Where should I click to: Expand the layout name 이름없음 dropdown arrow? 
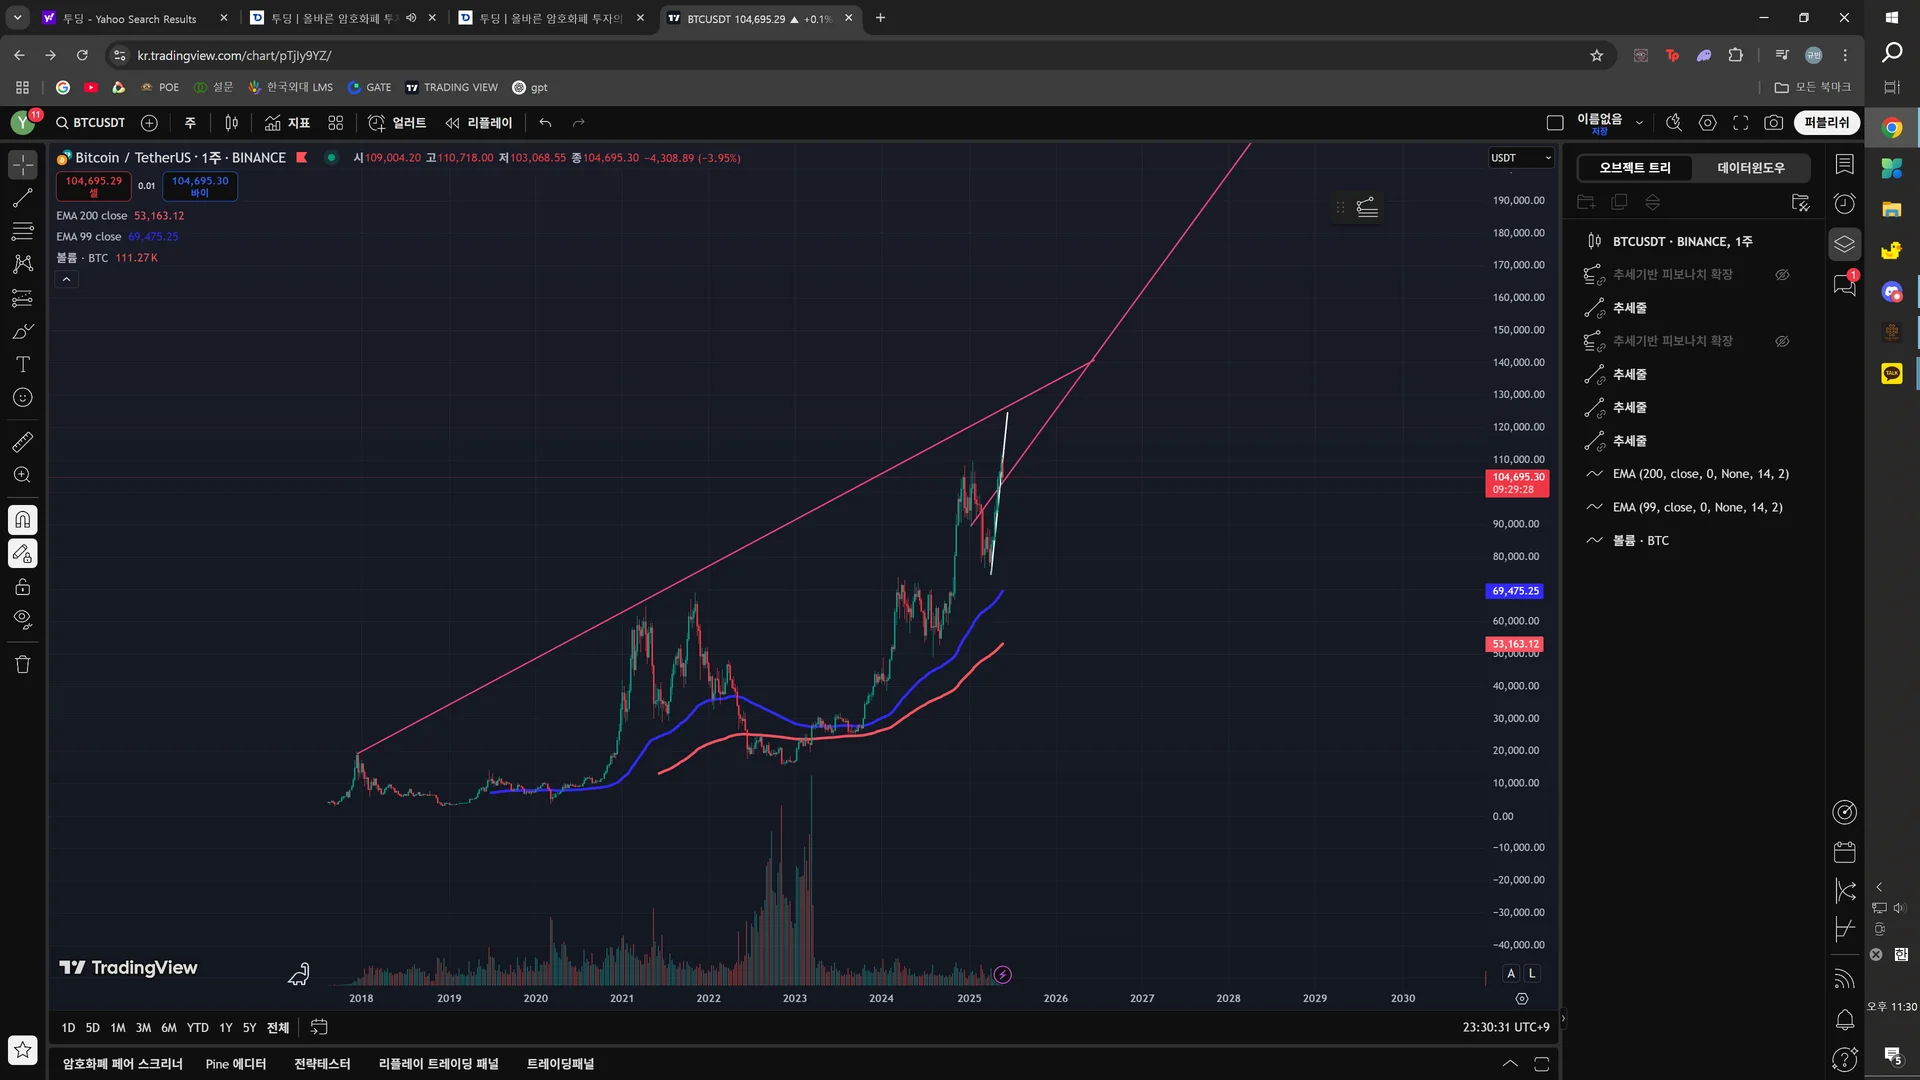pyautogui.click(x=1639, y=123)
